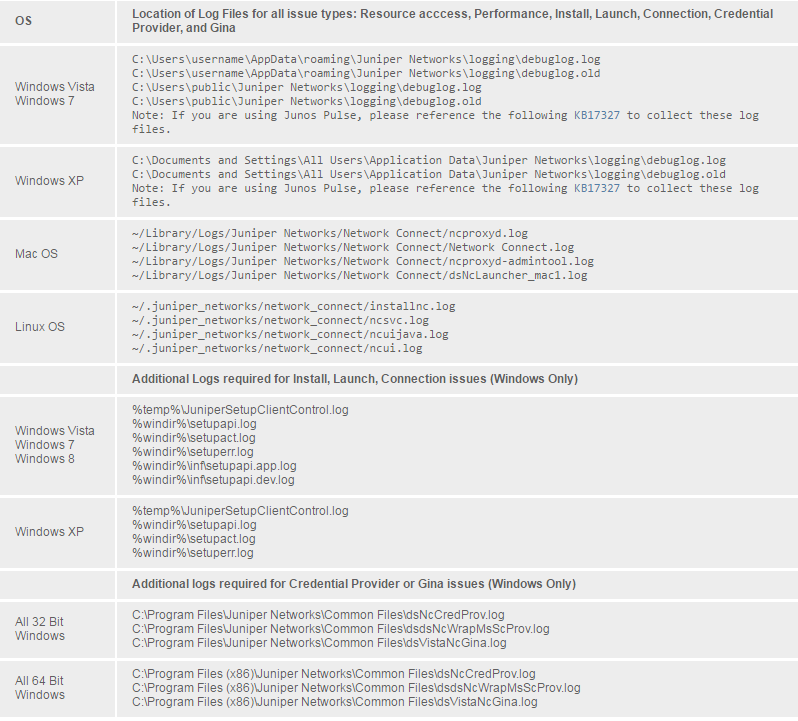The width and height of the screenshot is (798, 721).
Task: Select the 'Network Connect.log' Mac path
Action: 353,247
